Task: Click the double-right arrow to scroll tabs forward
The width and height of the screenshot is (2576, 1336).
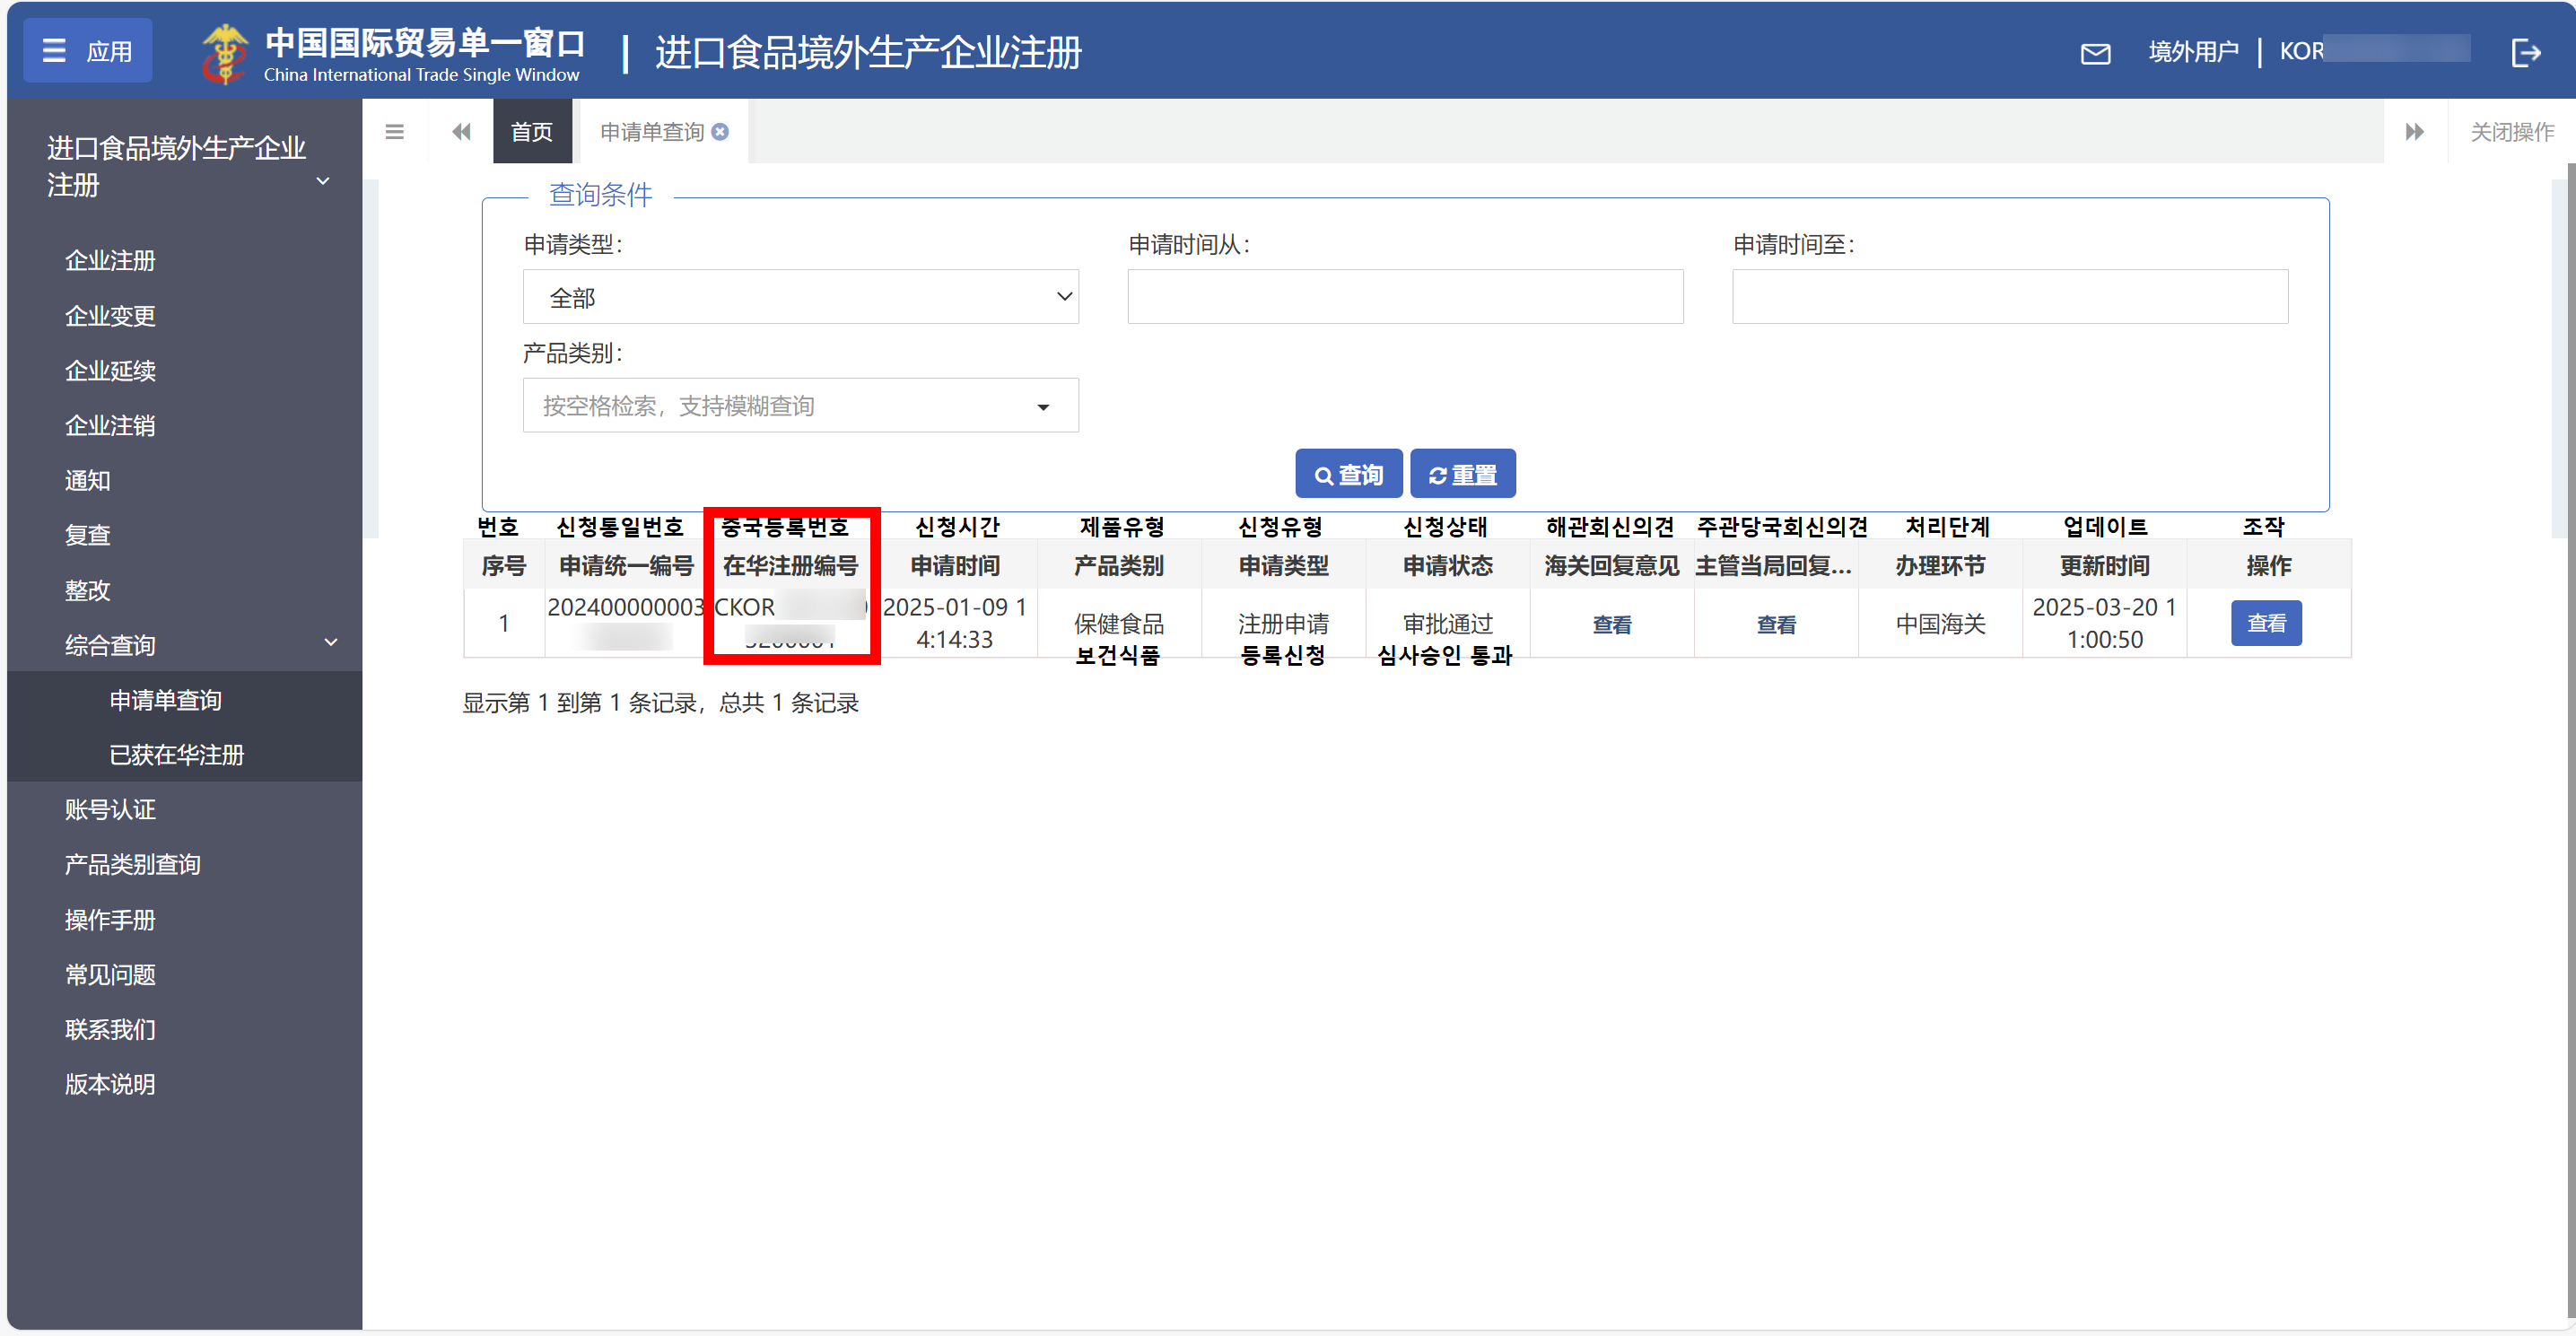Action: point(2414,131)
